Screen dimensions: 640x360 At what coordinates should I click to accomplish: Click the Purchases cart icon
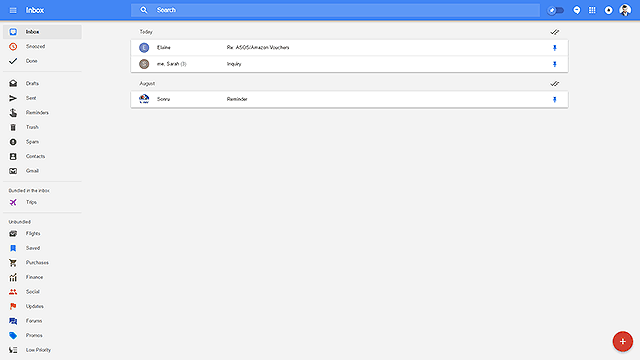click(x=13, y=262)
